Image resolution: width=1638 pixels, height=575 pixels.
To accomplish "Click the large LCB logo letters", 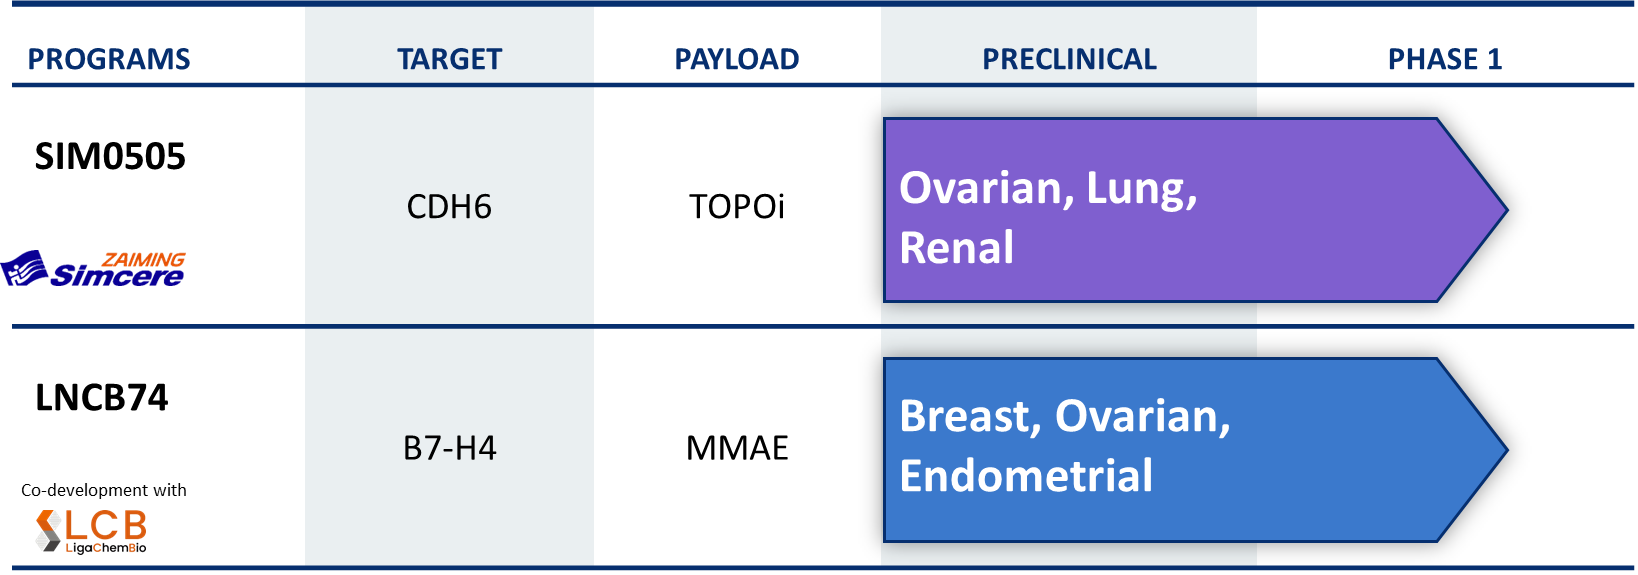I will click(106, 525).
